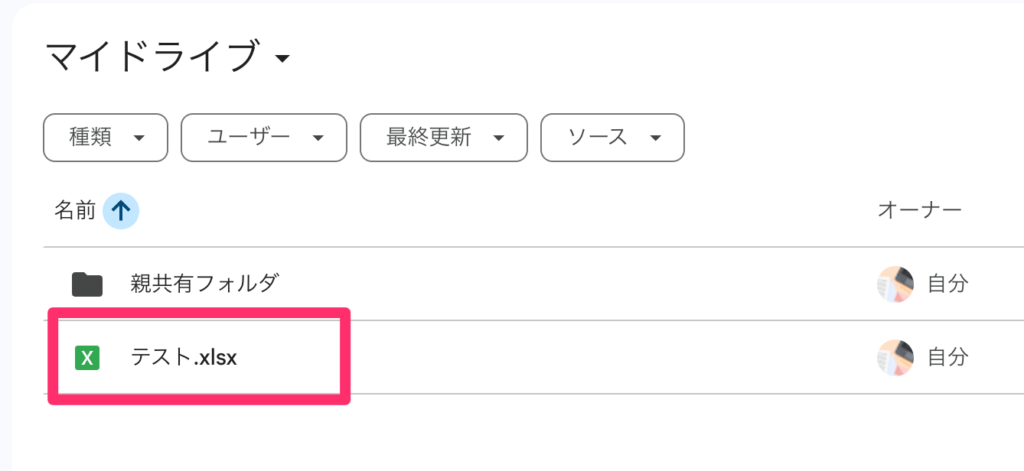Open the ソース filter by its label
The width and height of the screenshot is (1024, 471).
pyautogui.click(x=597, y=138)
